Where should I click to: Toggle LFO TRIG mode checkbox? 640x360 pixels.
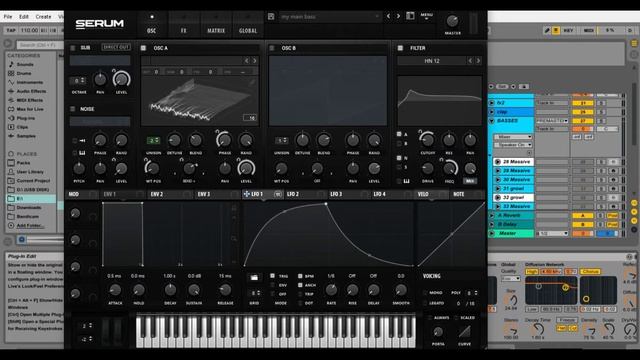click(x=272, y=276)
